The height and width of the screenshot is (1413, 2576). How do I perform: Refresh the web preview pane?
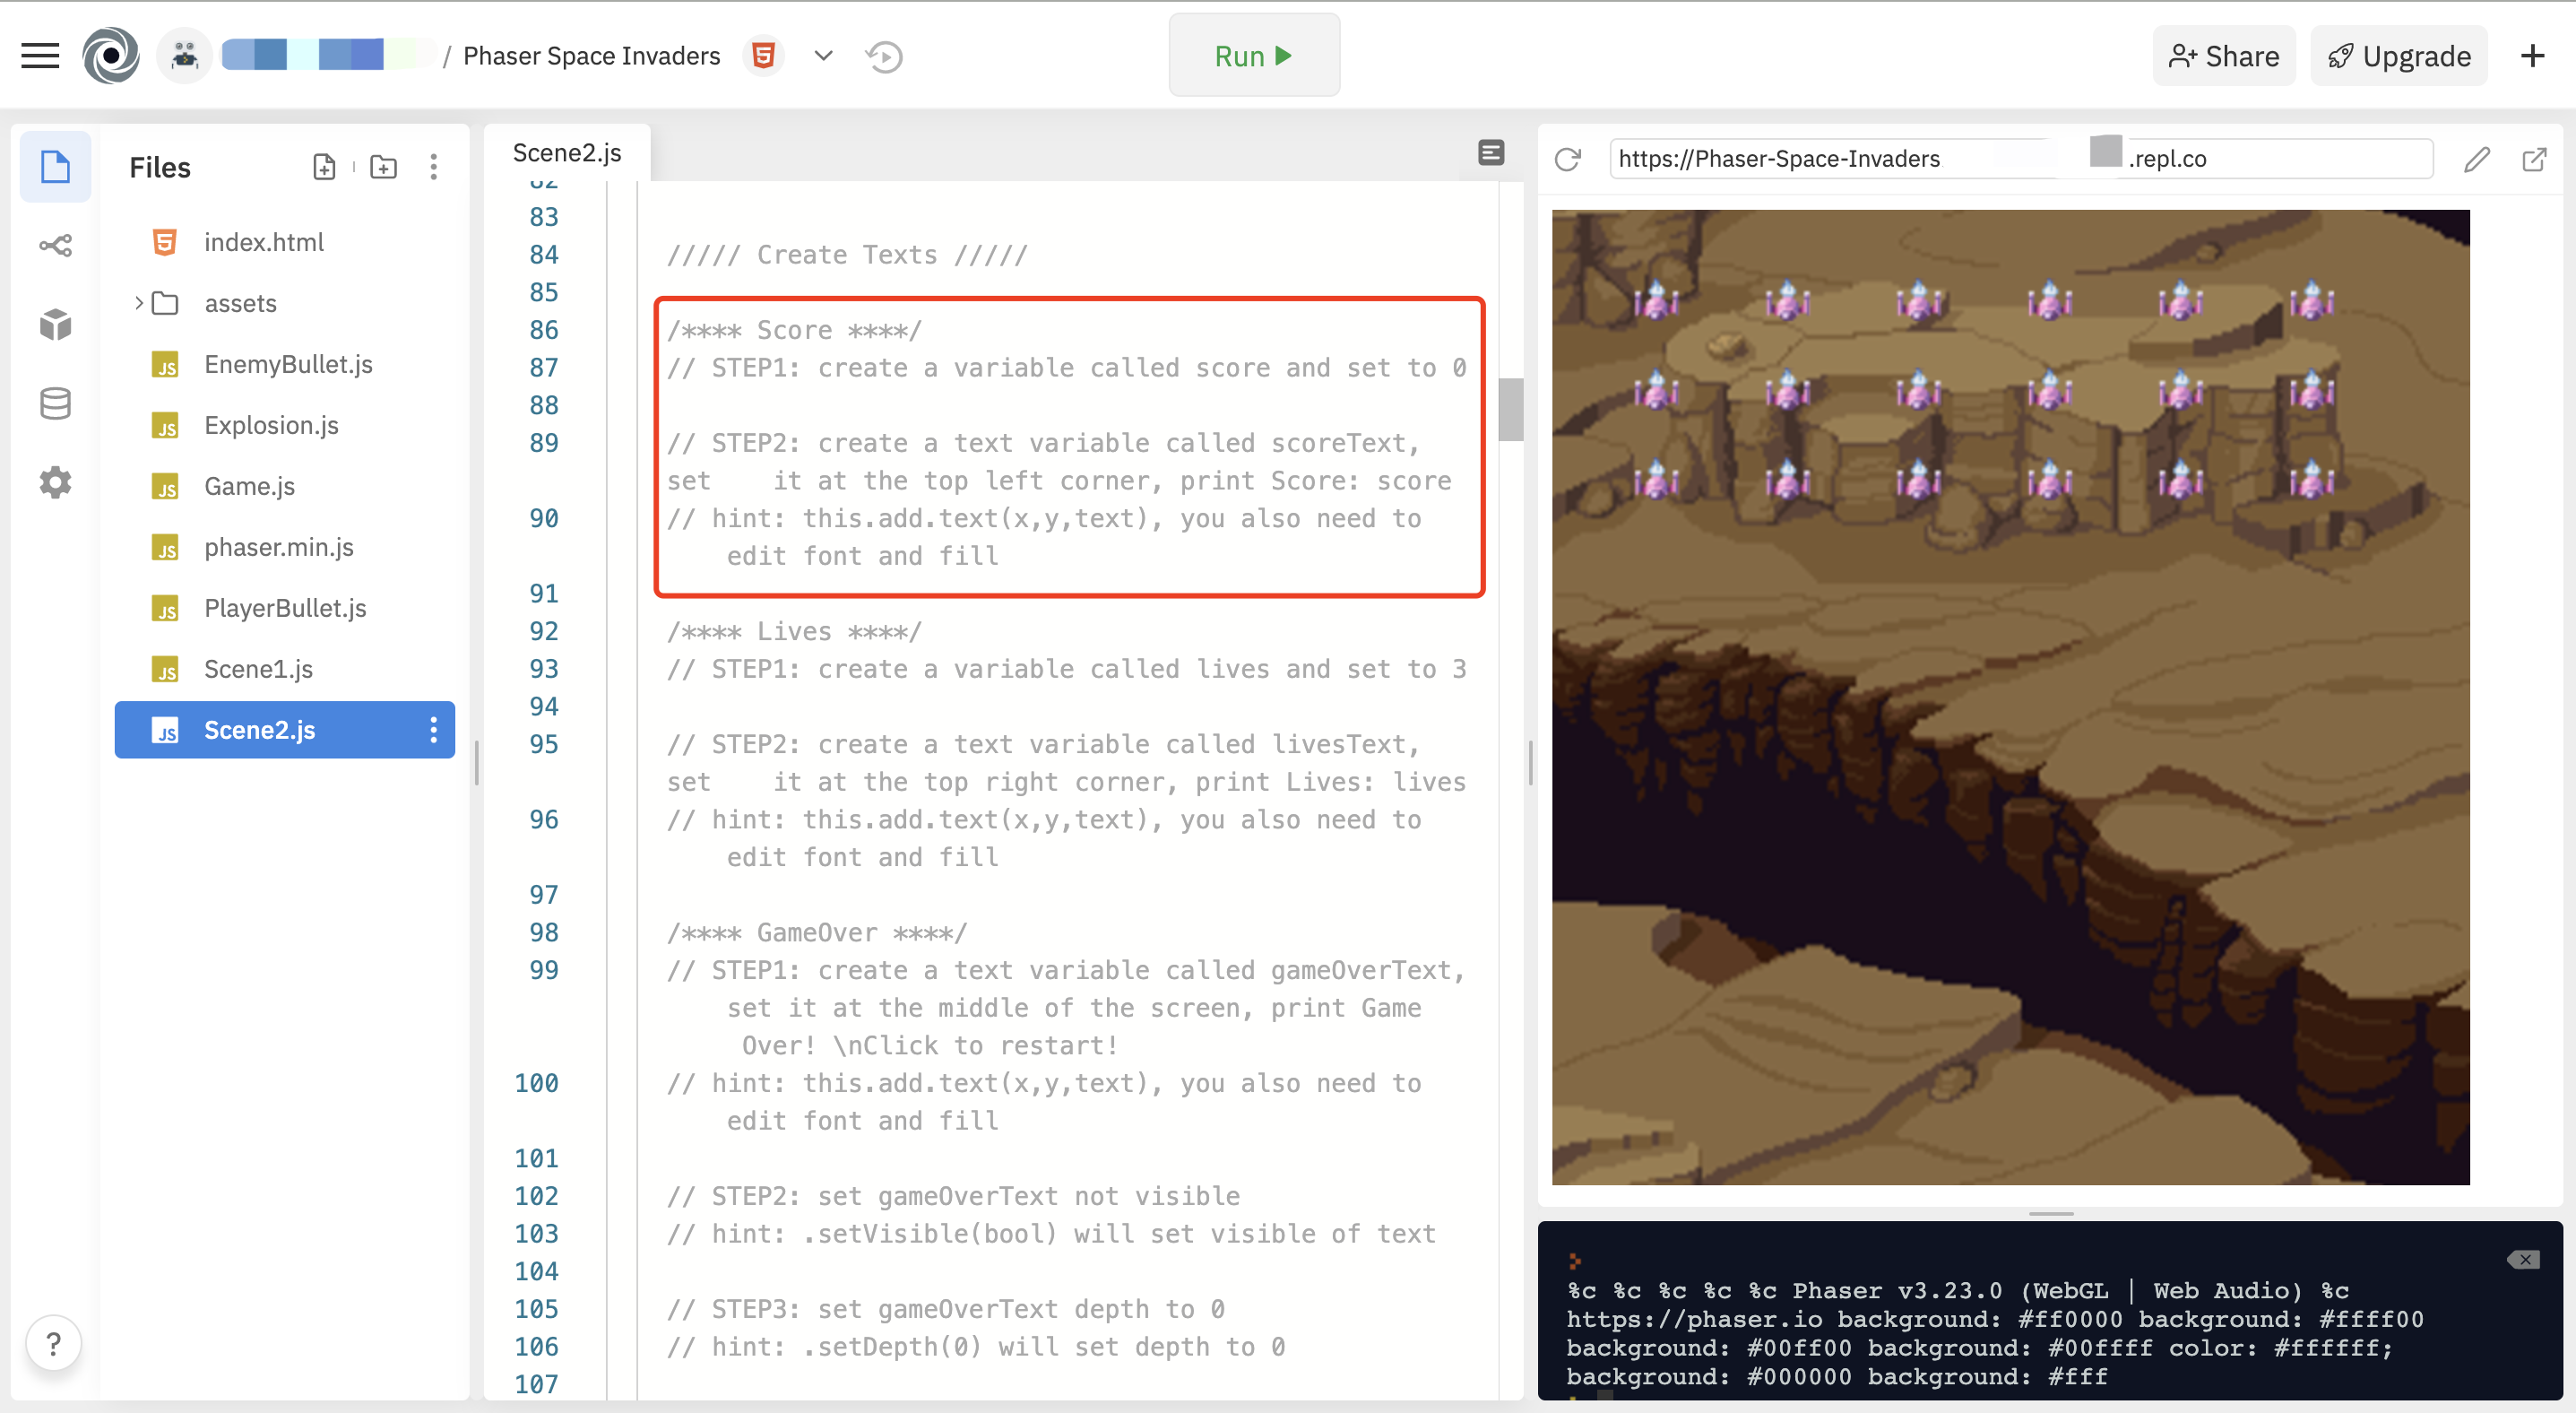click(x=1567, y=159)
